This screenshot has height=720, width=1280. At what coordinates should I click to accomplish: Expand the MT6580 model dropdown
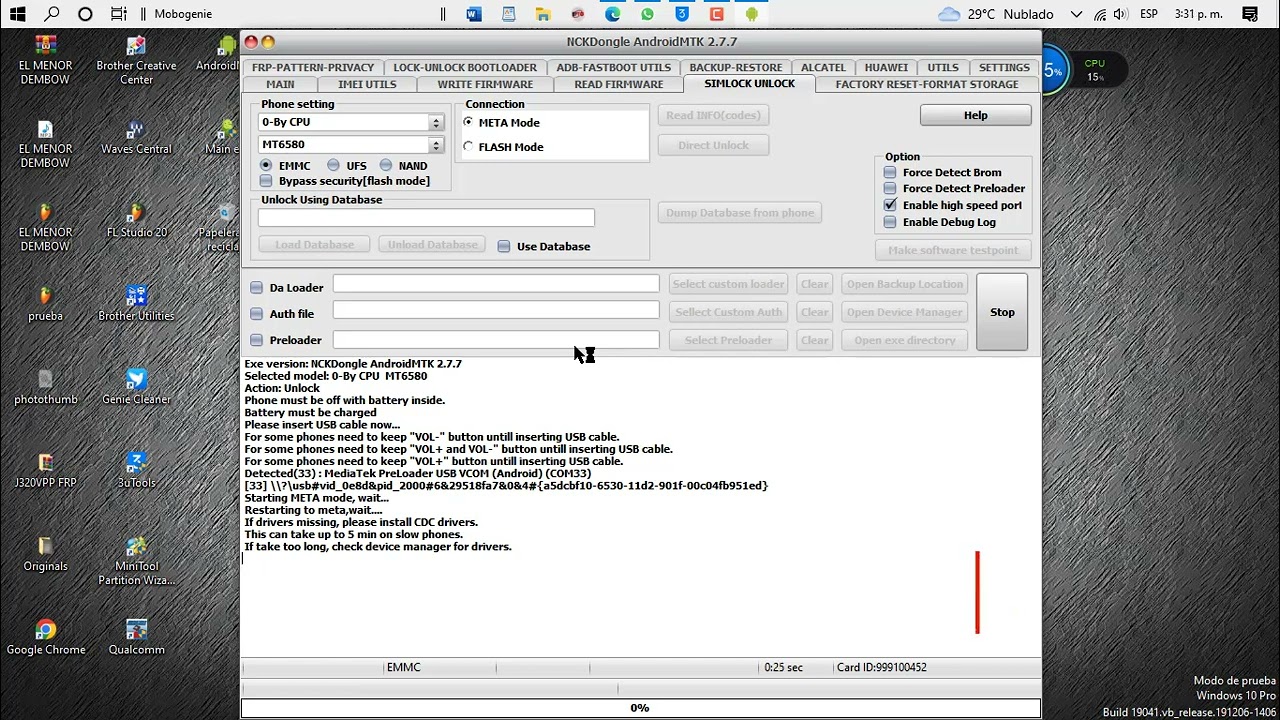click(436, 145)
